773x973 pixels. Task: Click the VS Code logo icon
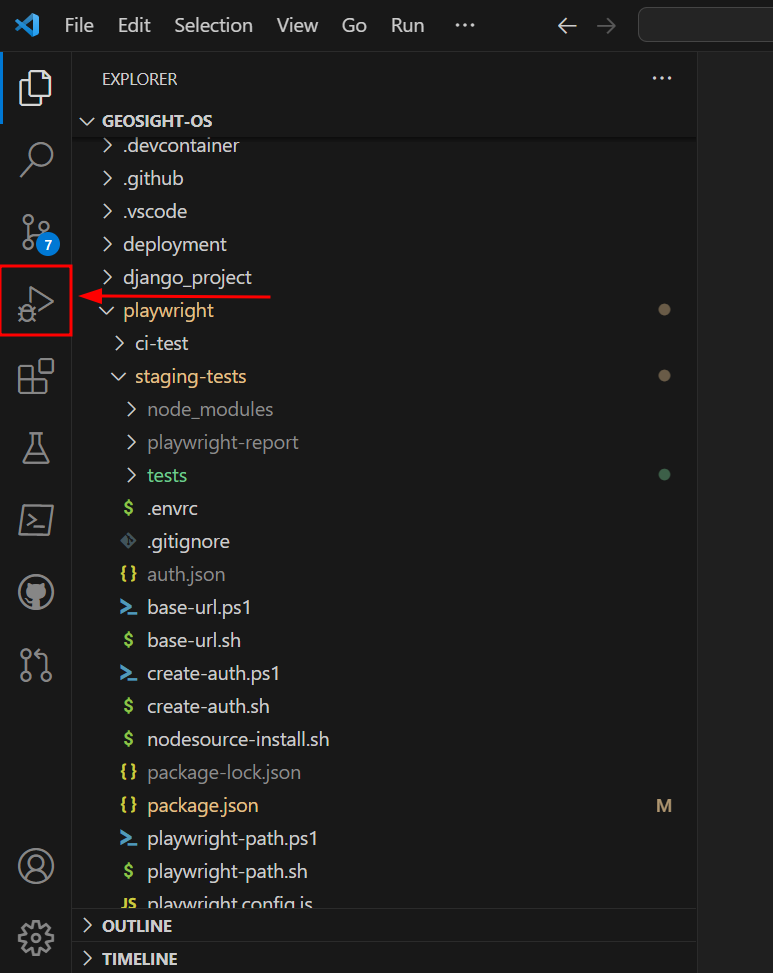(27, 25)
